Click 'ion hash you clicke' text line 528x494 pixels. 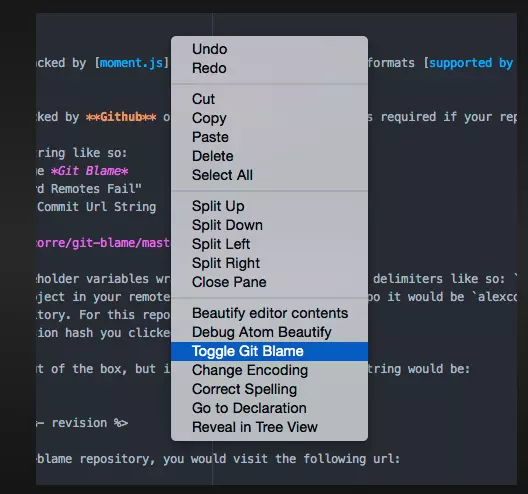(x=103, y=333)
